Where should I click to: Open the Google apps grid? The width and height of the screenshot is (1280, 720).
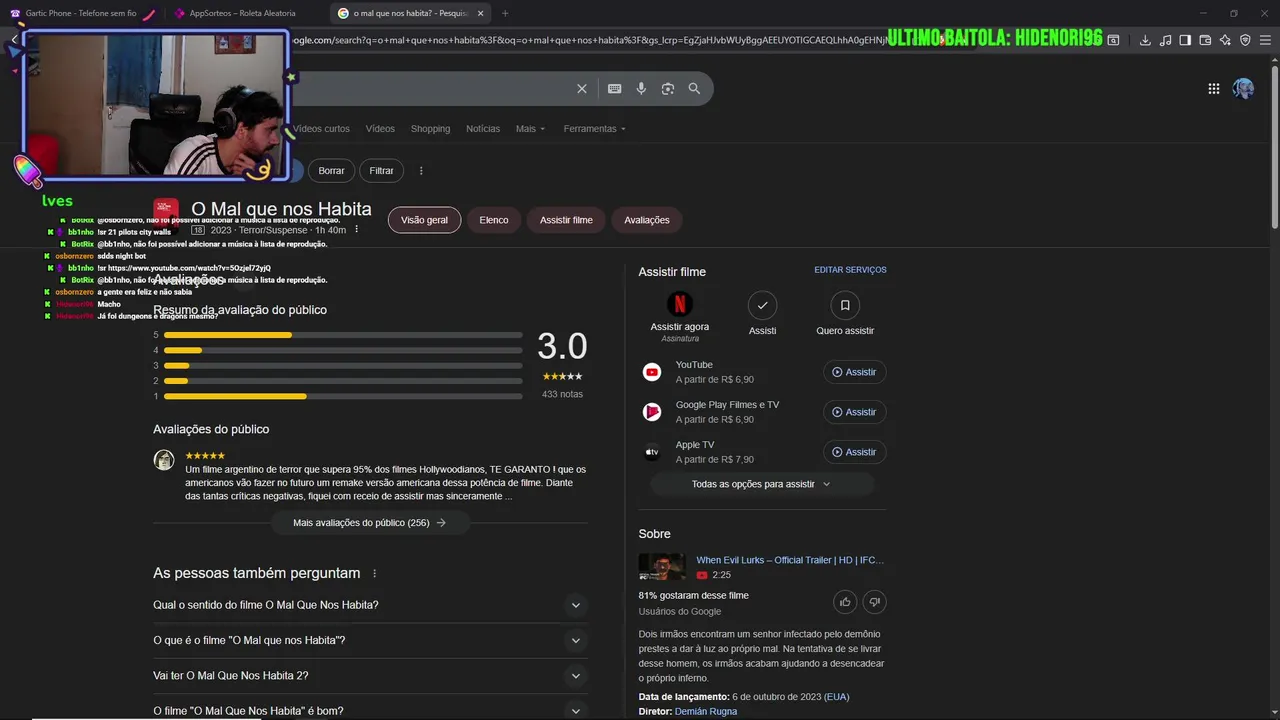1214,89
